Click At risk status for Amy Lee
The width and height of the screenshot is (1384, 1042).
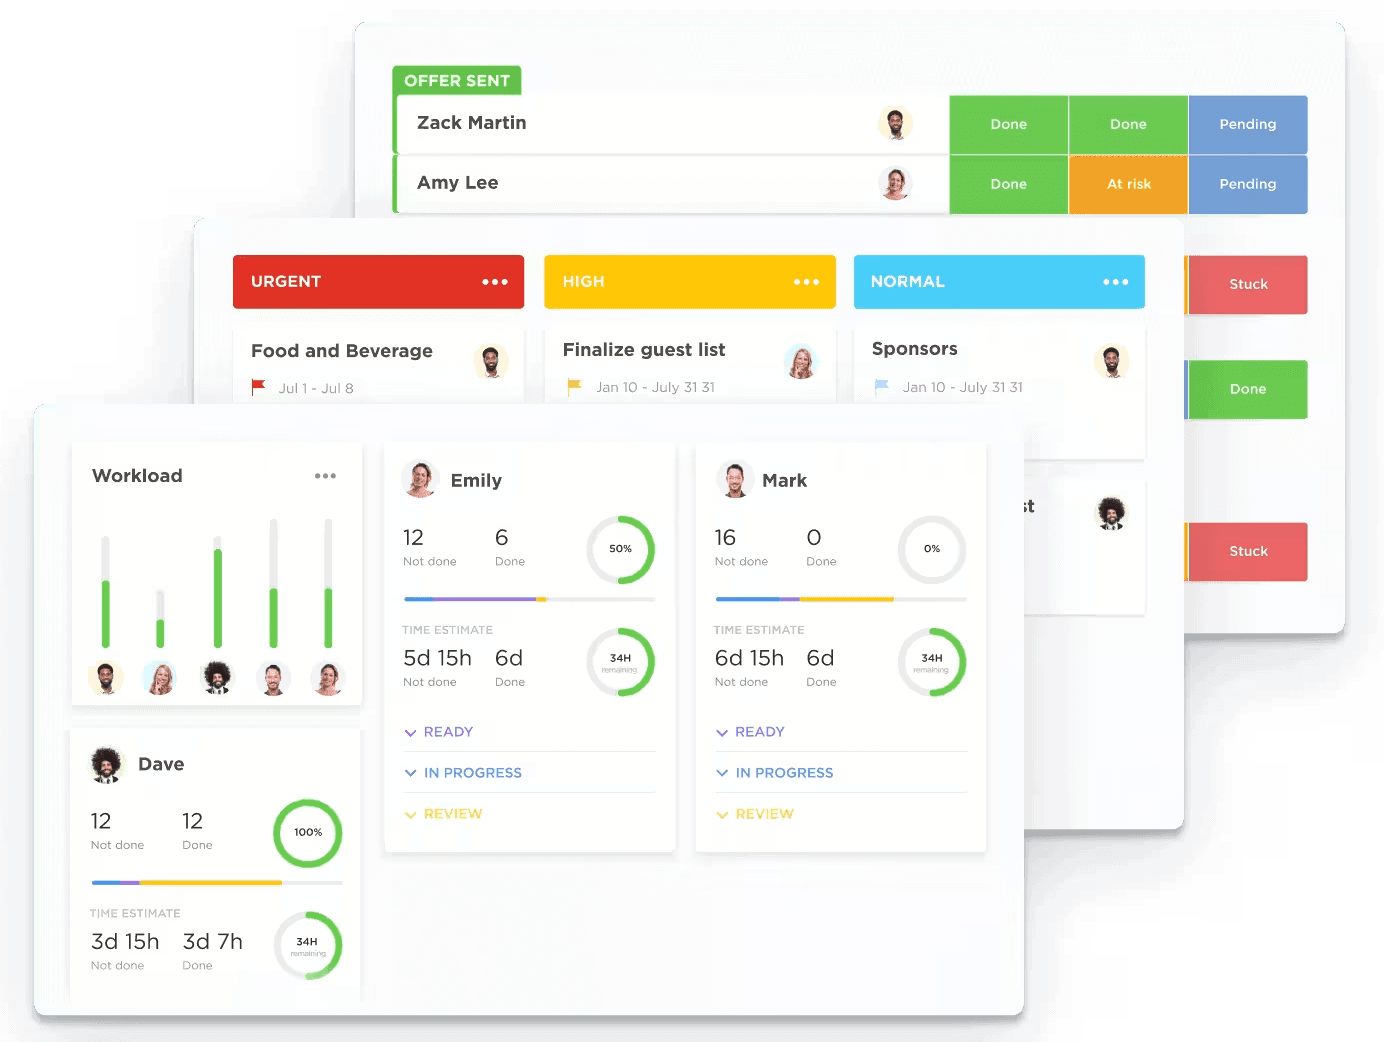(x=1128, y=184)
